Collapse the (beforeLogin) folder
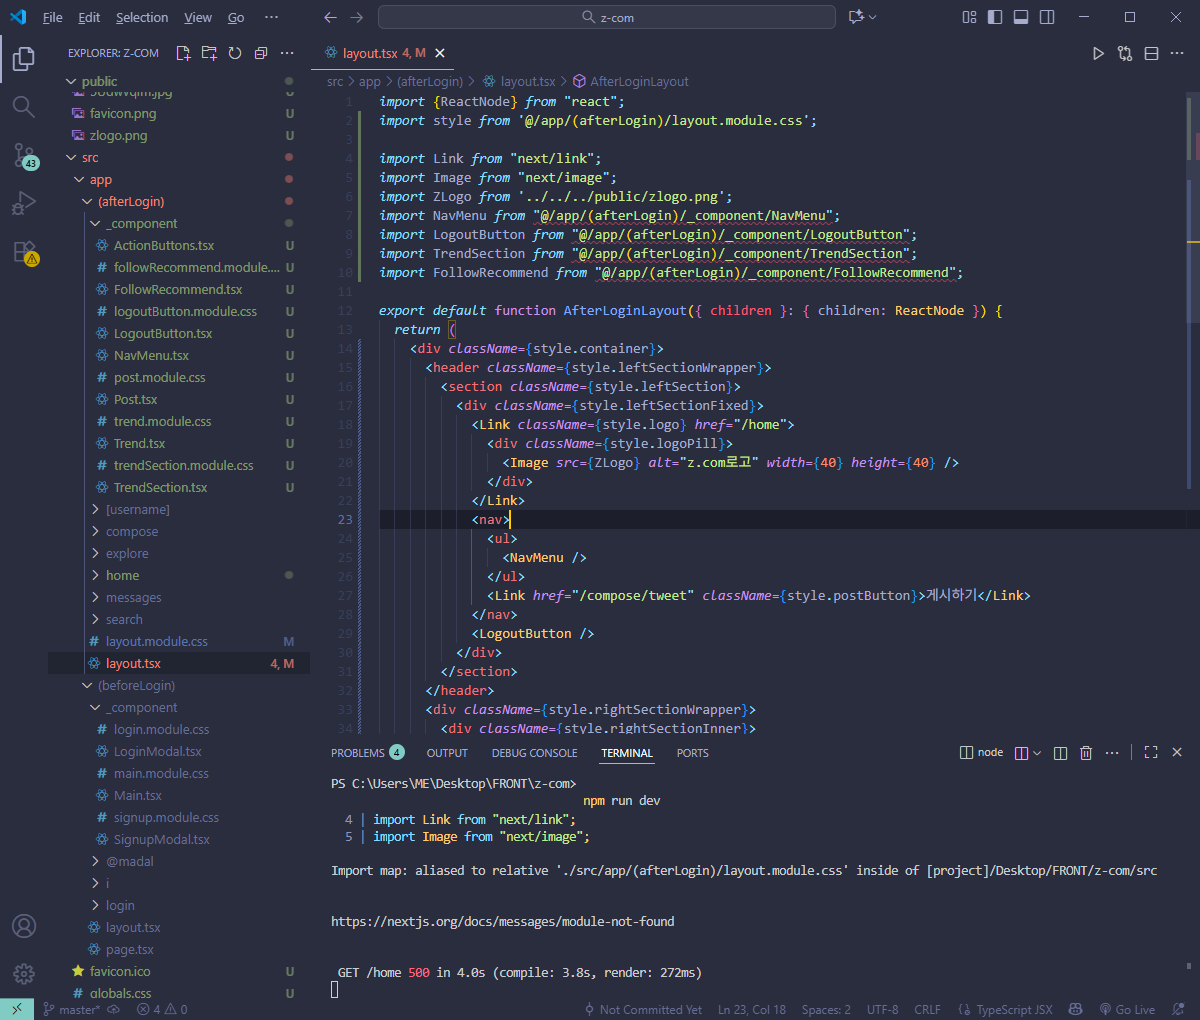Viewport: 1200px width, 1020px height. coord(178,685)
